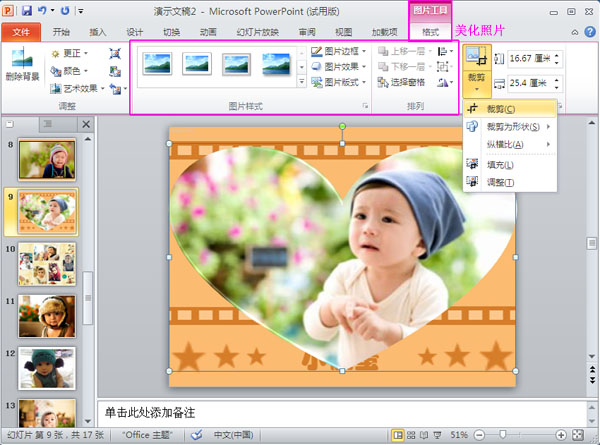Switch to the View (视图) tab

click(344, 32)
